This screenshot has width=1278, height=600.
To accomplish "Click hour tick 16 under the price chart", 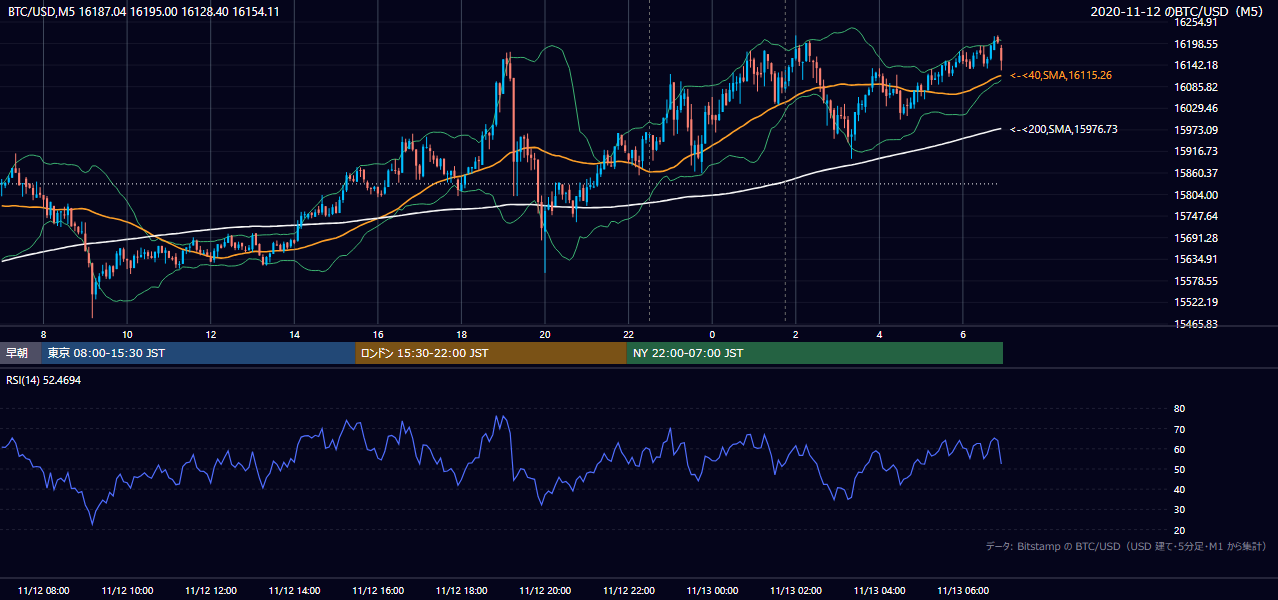I will tap(378, 334).
